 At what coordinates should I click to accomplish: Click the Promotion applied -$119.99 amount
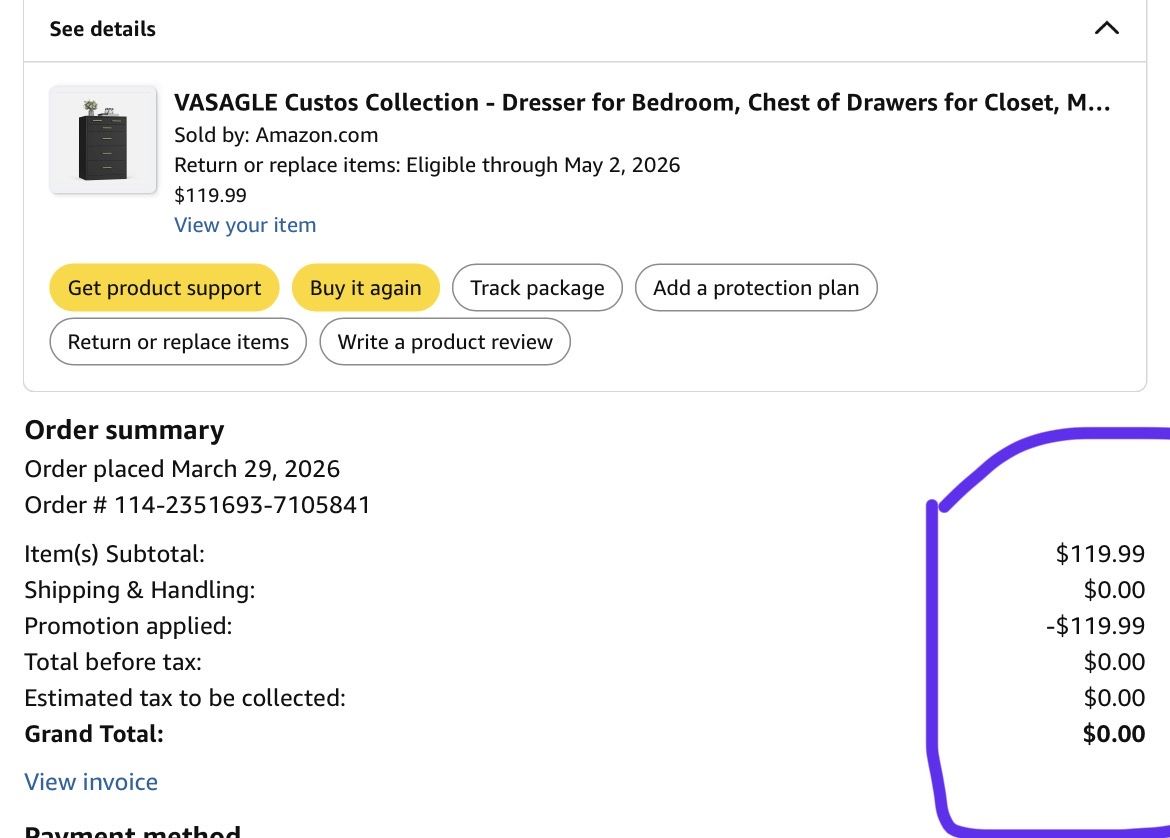[1095, 626]
